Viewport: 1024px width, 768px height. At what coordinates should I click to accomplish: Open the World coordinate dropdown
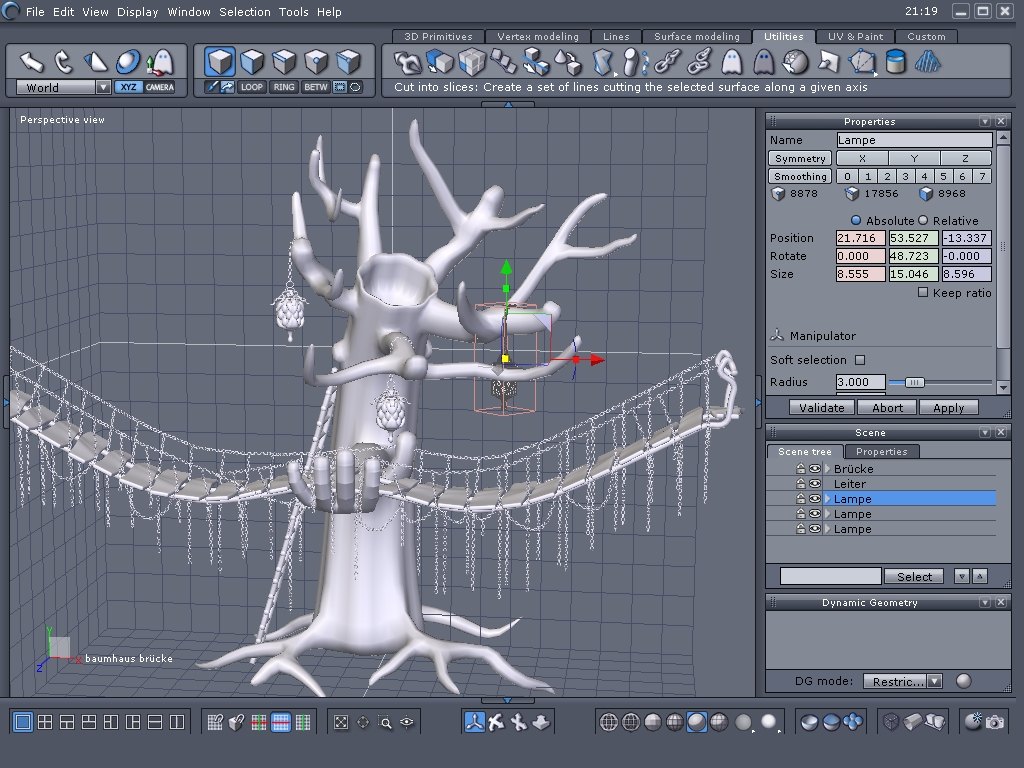102,88
